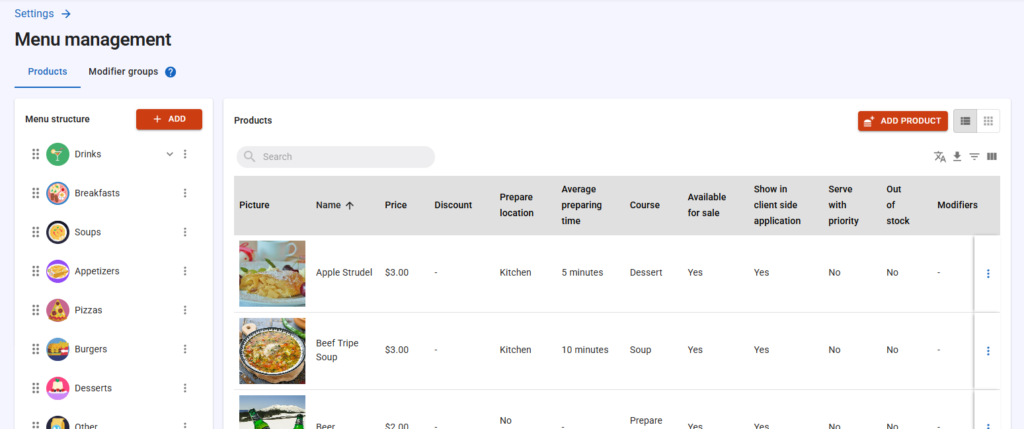This screenshot has height=429, width=1024.
Task: Select the Drinks category icon
Action: [58, 154]
